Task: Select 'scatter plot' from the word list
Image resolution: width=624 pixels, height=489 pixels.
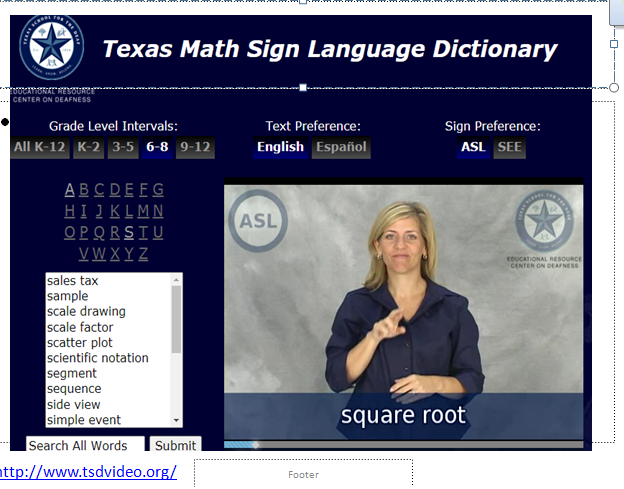Action: click(80, 343)
